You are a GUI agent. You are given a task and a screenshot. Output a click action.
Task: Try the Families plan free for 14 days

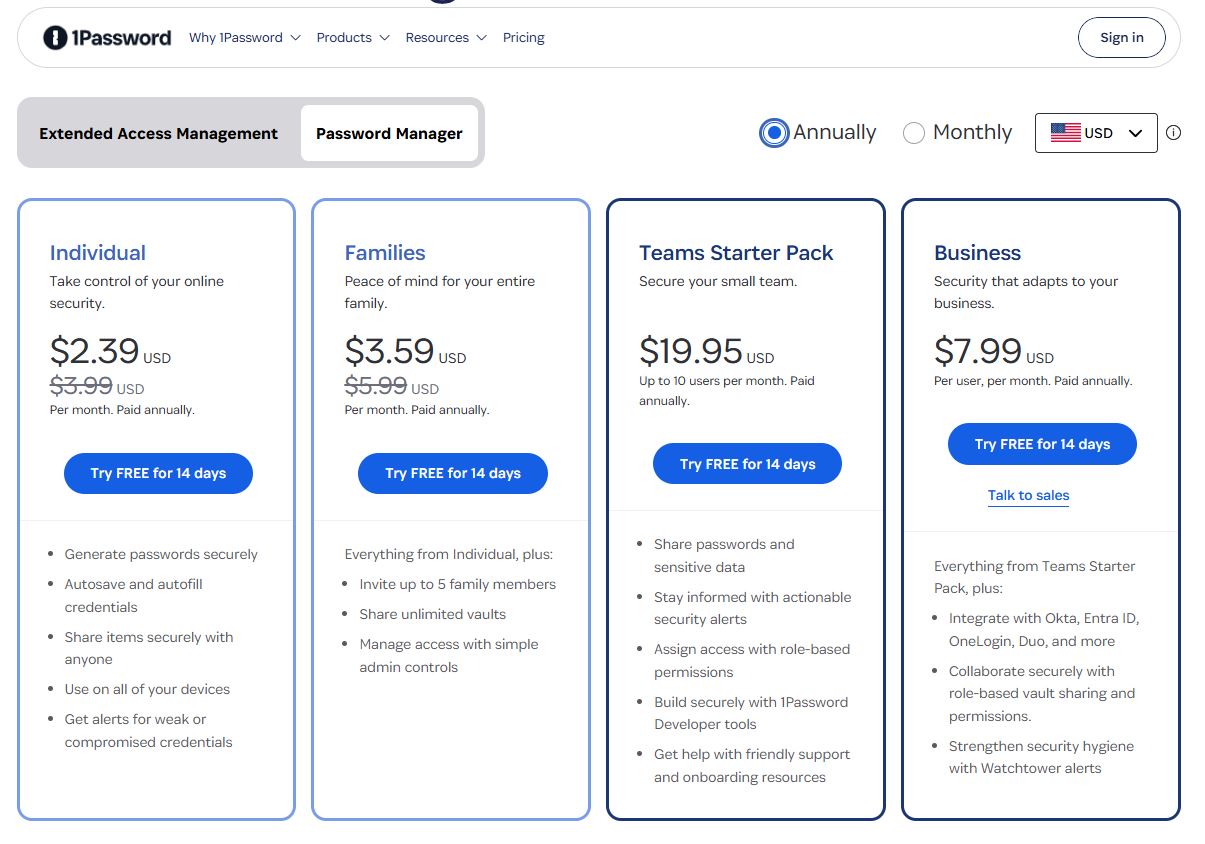(452, 473)
